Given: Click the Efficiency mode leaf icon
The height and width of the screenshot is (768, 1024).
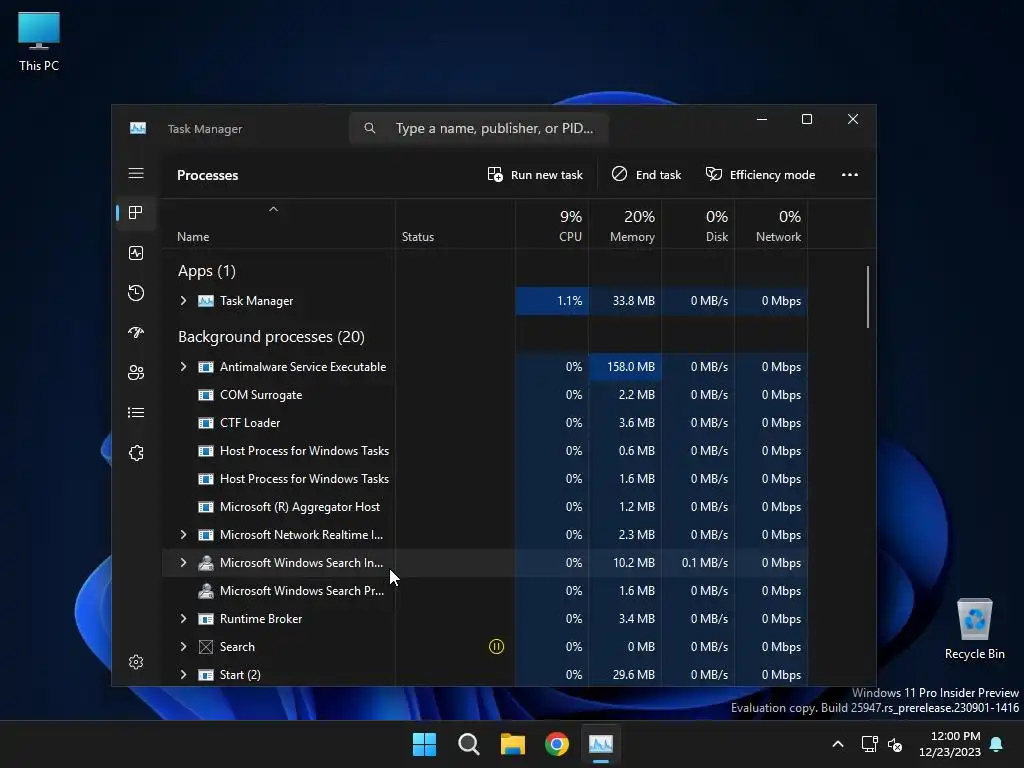Looking at the screenshot, I should pyautogui.click(x=714, y=174).
